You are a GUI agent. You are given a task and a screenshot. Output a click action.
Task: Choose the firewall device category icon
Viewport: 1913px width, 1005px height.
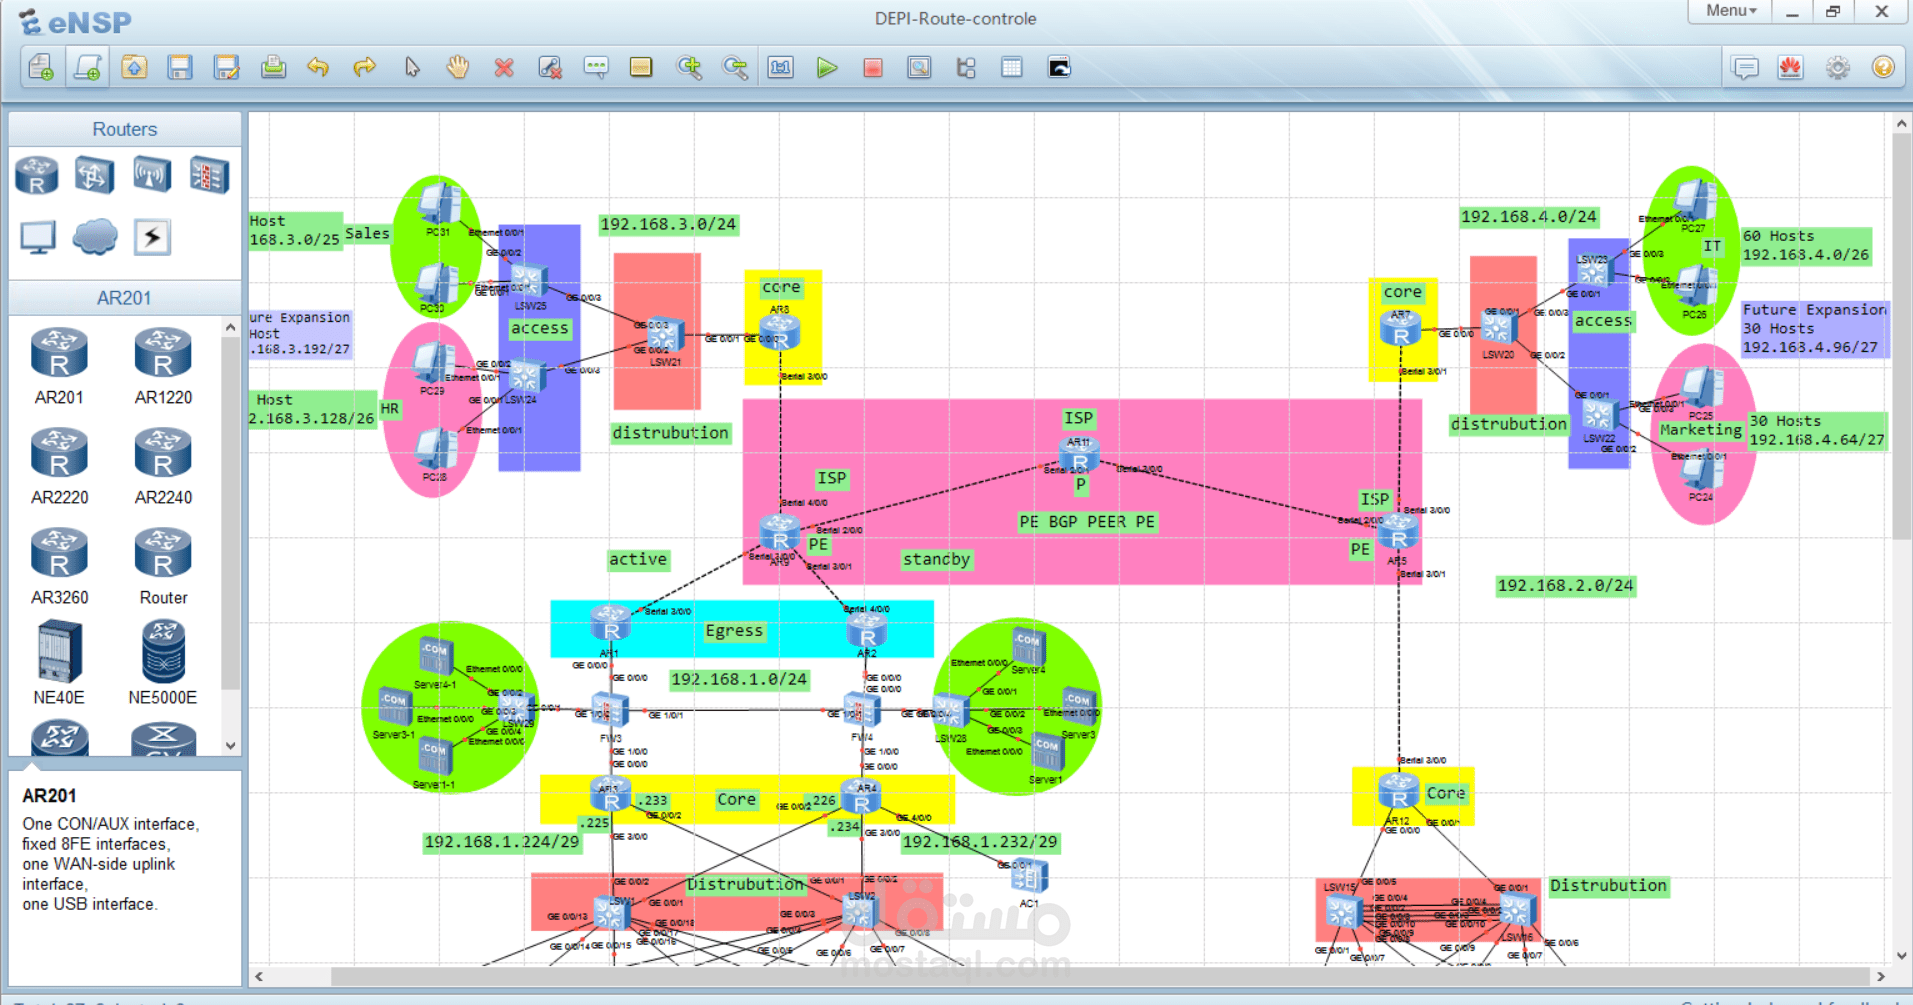point(209,175)
